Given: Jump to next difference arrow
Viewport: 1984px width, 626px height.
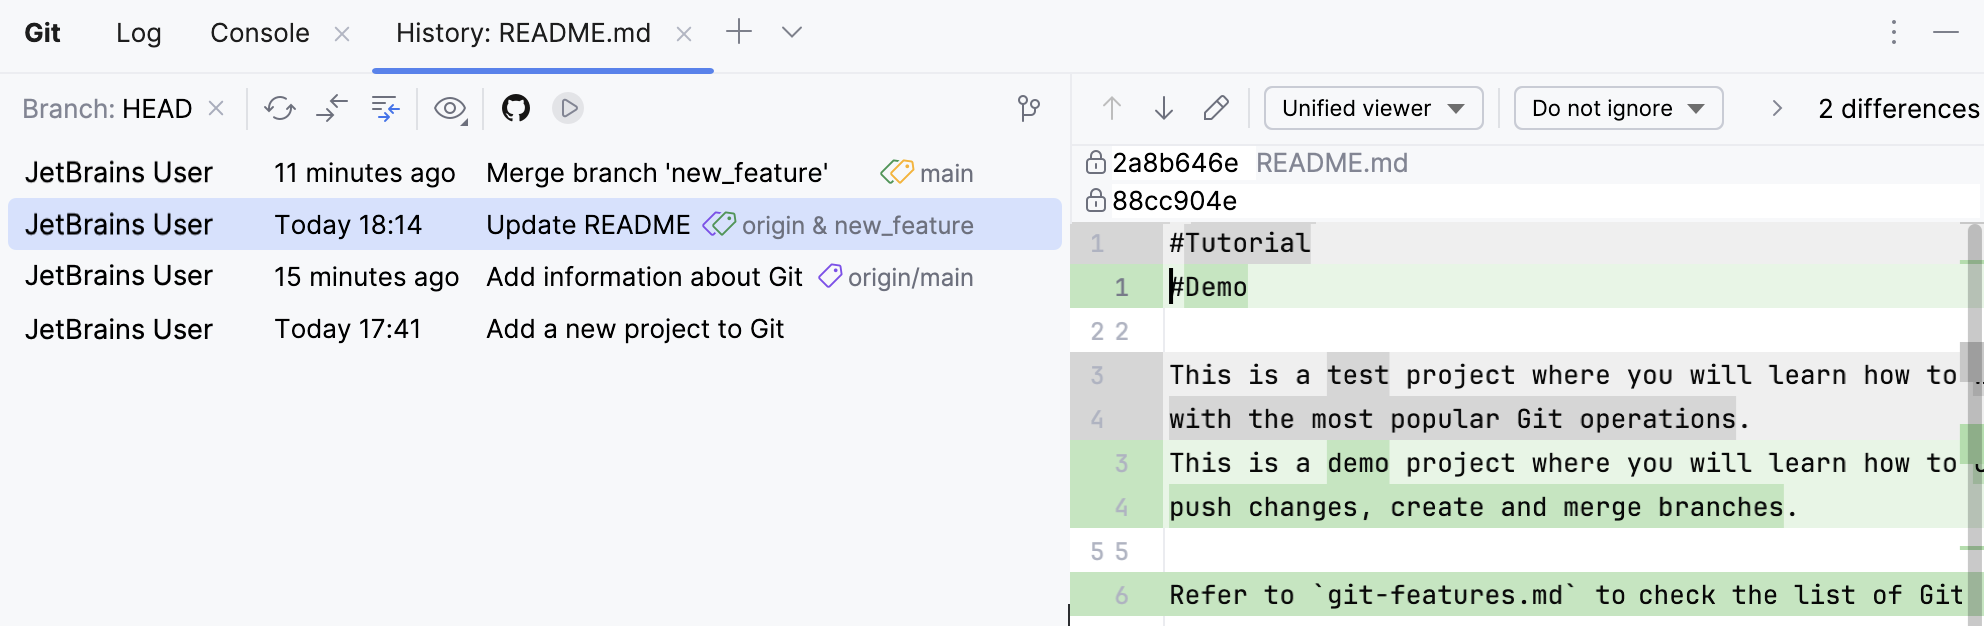Looking at the screenshot, I should coord(1164,108).
